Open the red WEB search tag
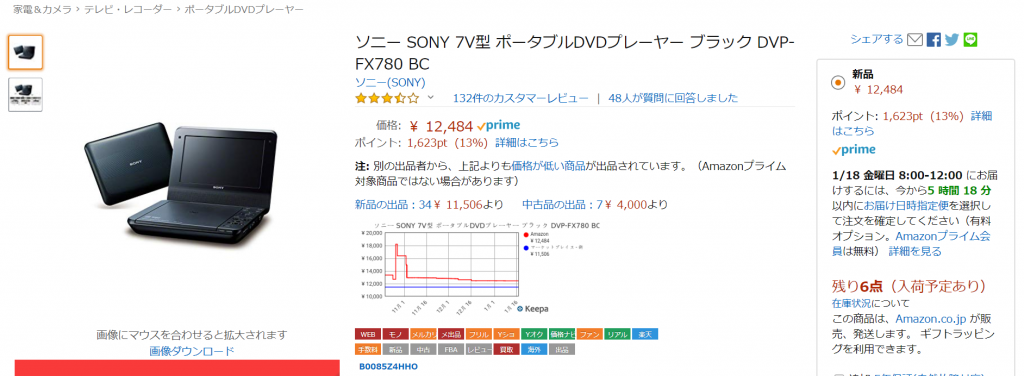Image resolution: width=1024 pixels, height=376 pixels. [x=368, y=334]
